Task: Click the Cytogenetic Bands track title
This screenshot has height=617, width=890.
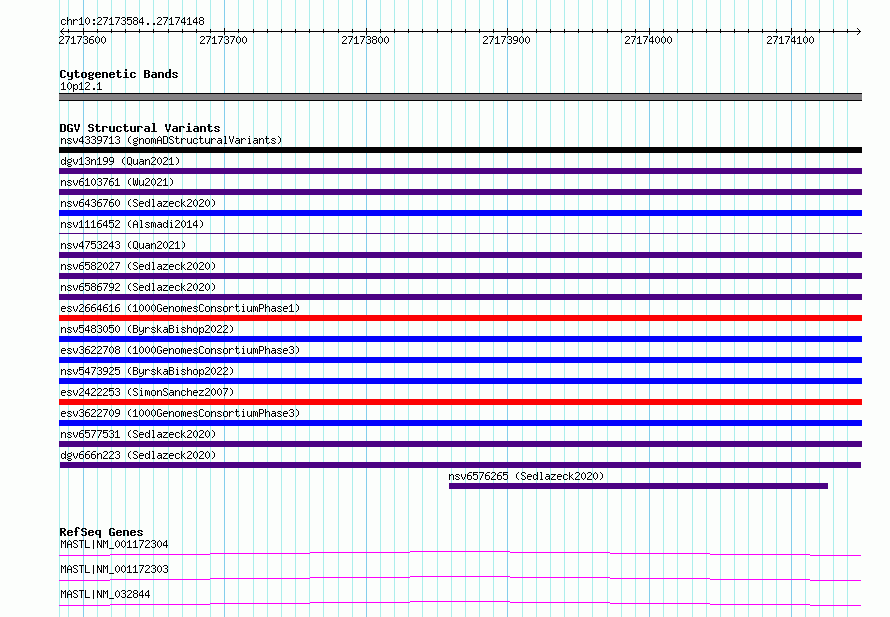Action: coord(119,74)
